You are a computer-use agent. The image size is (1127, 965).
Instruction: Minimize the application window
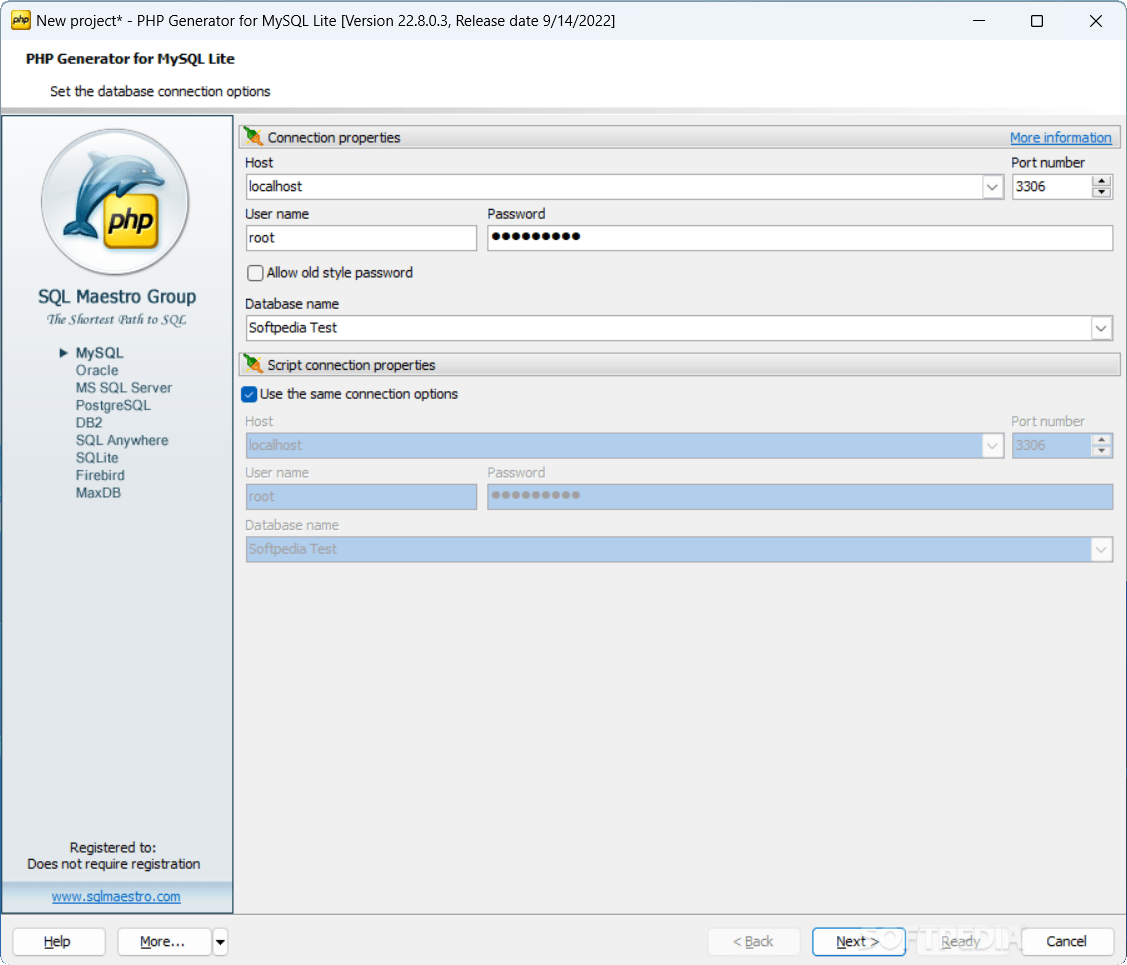tap(978, 21)
